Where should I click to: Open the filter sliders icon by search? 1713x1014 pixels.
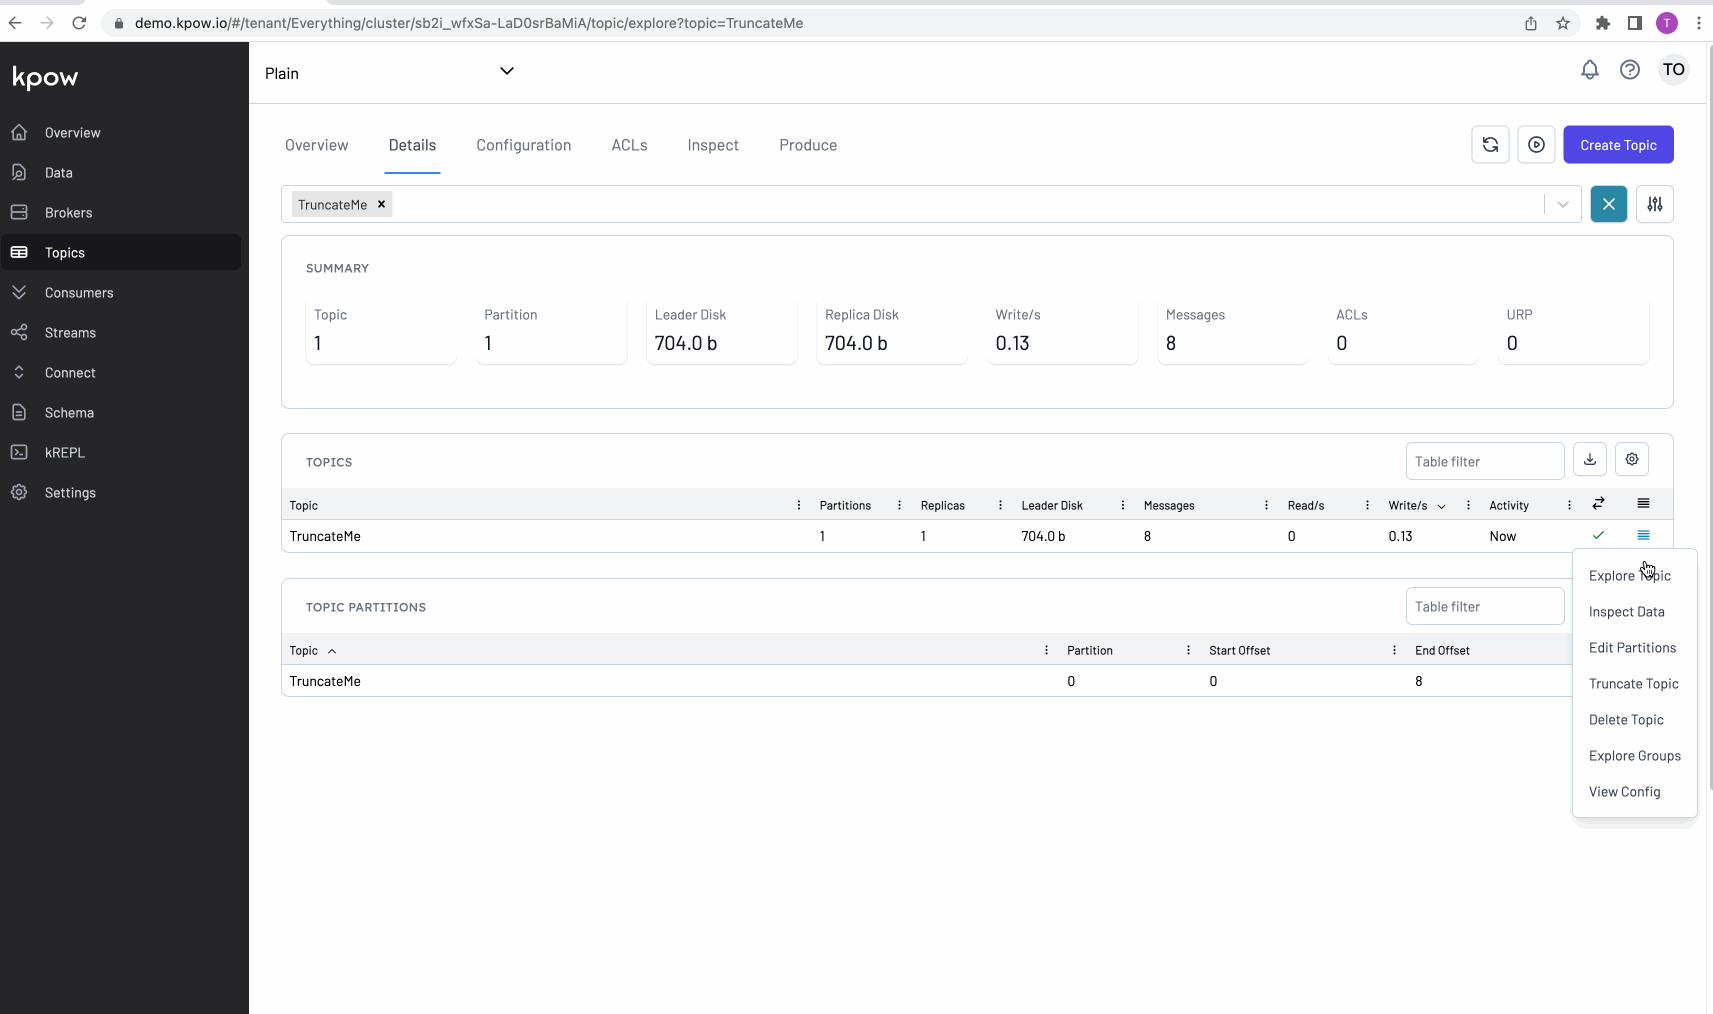pos(1654,204)
